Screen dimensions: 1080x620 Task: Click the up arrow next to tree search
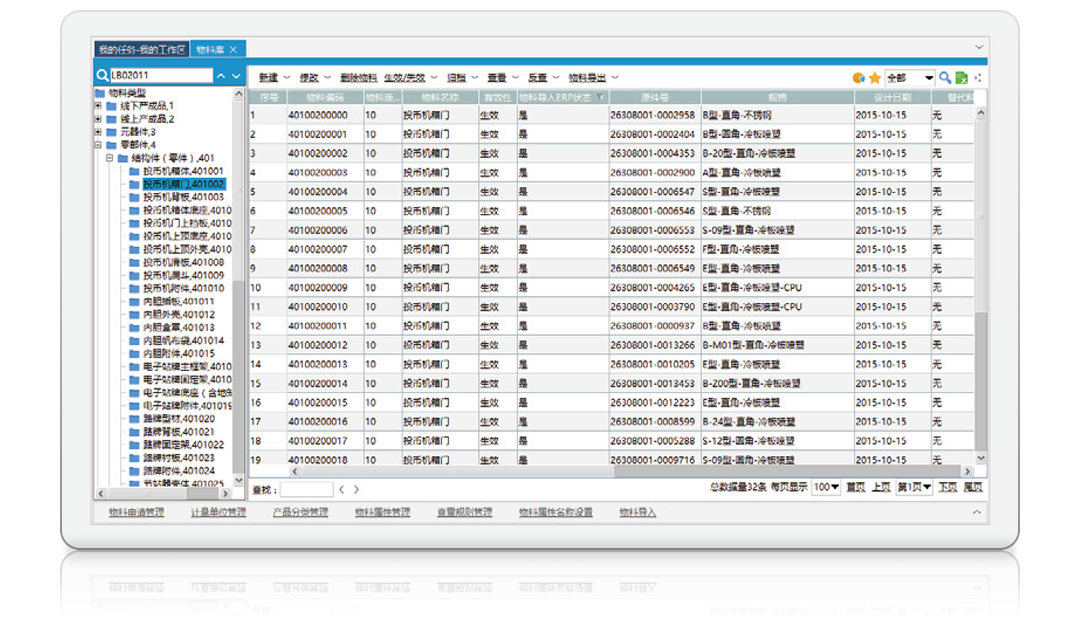pos(221,76)
